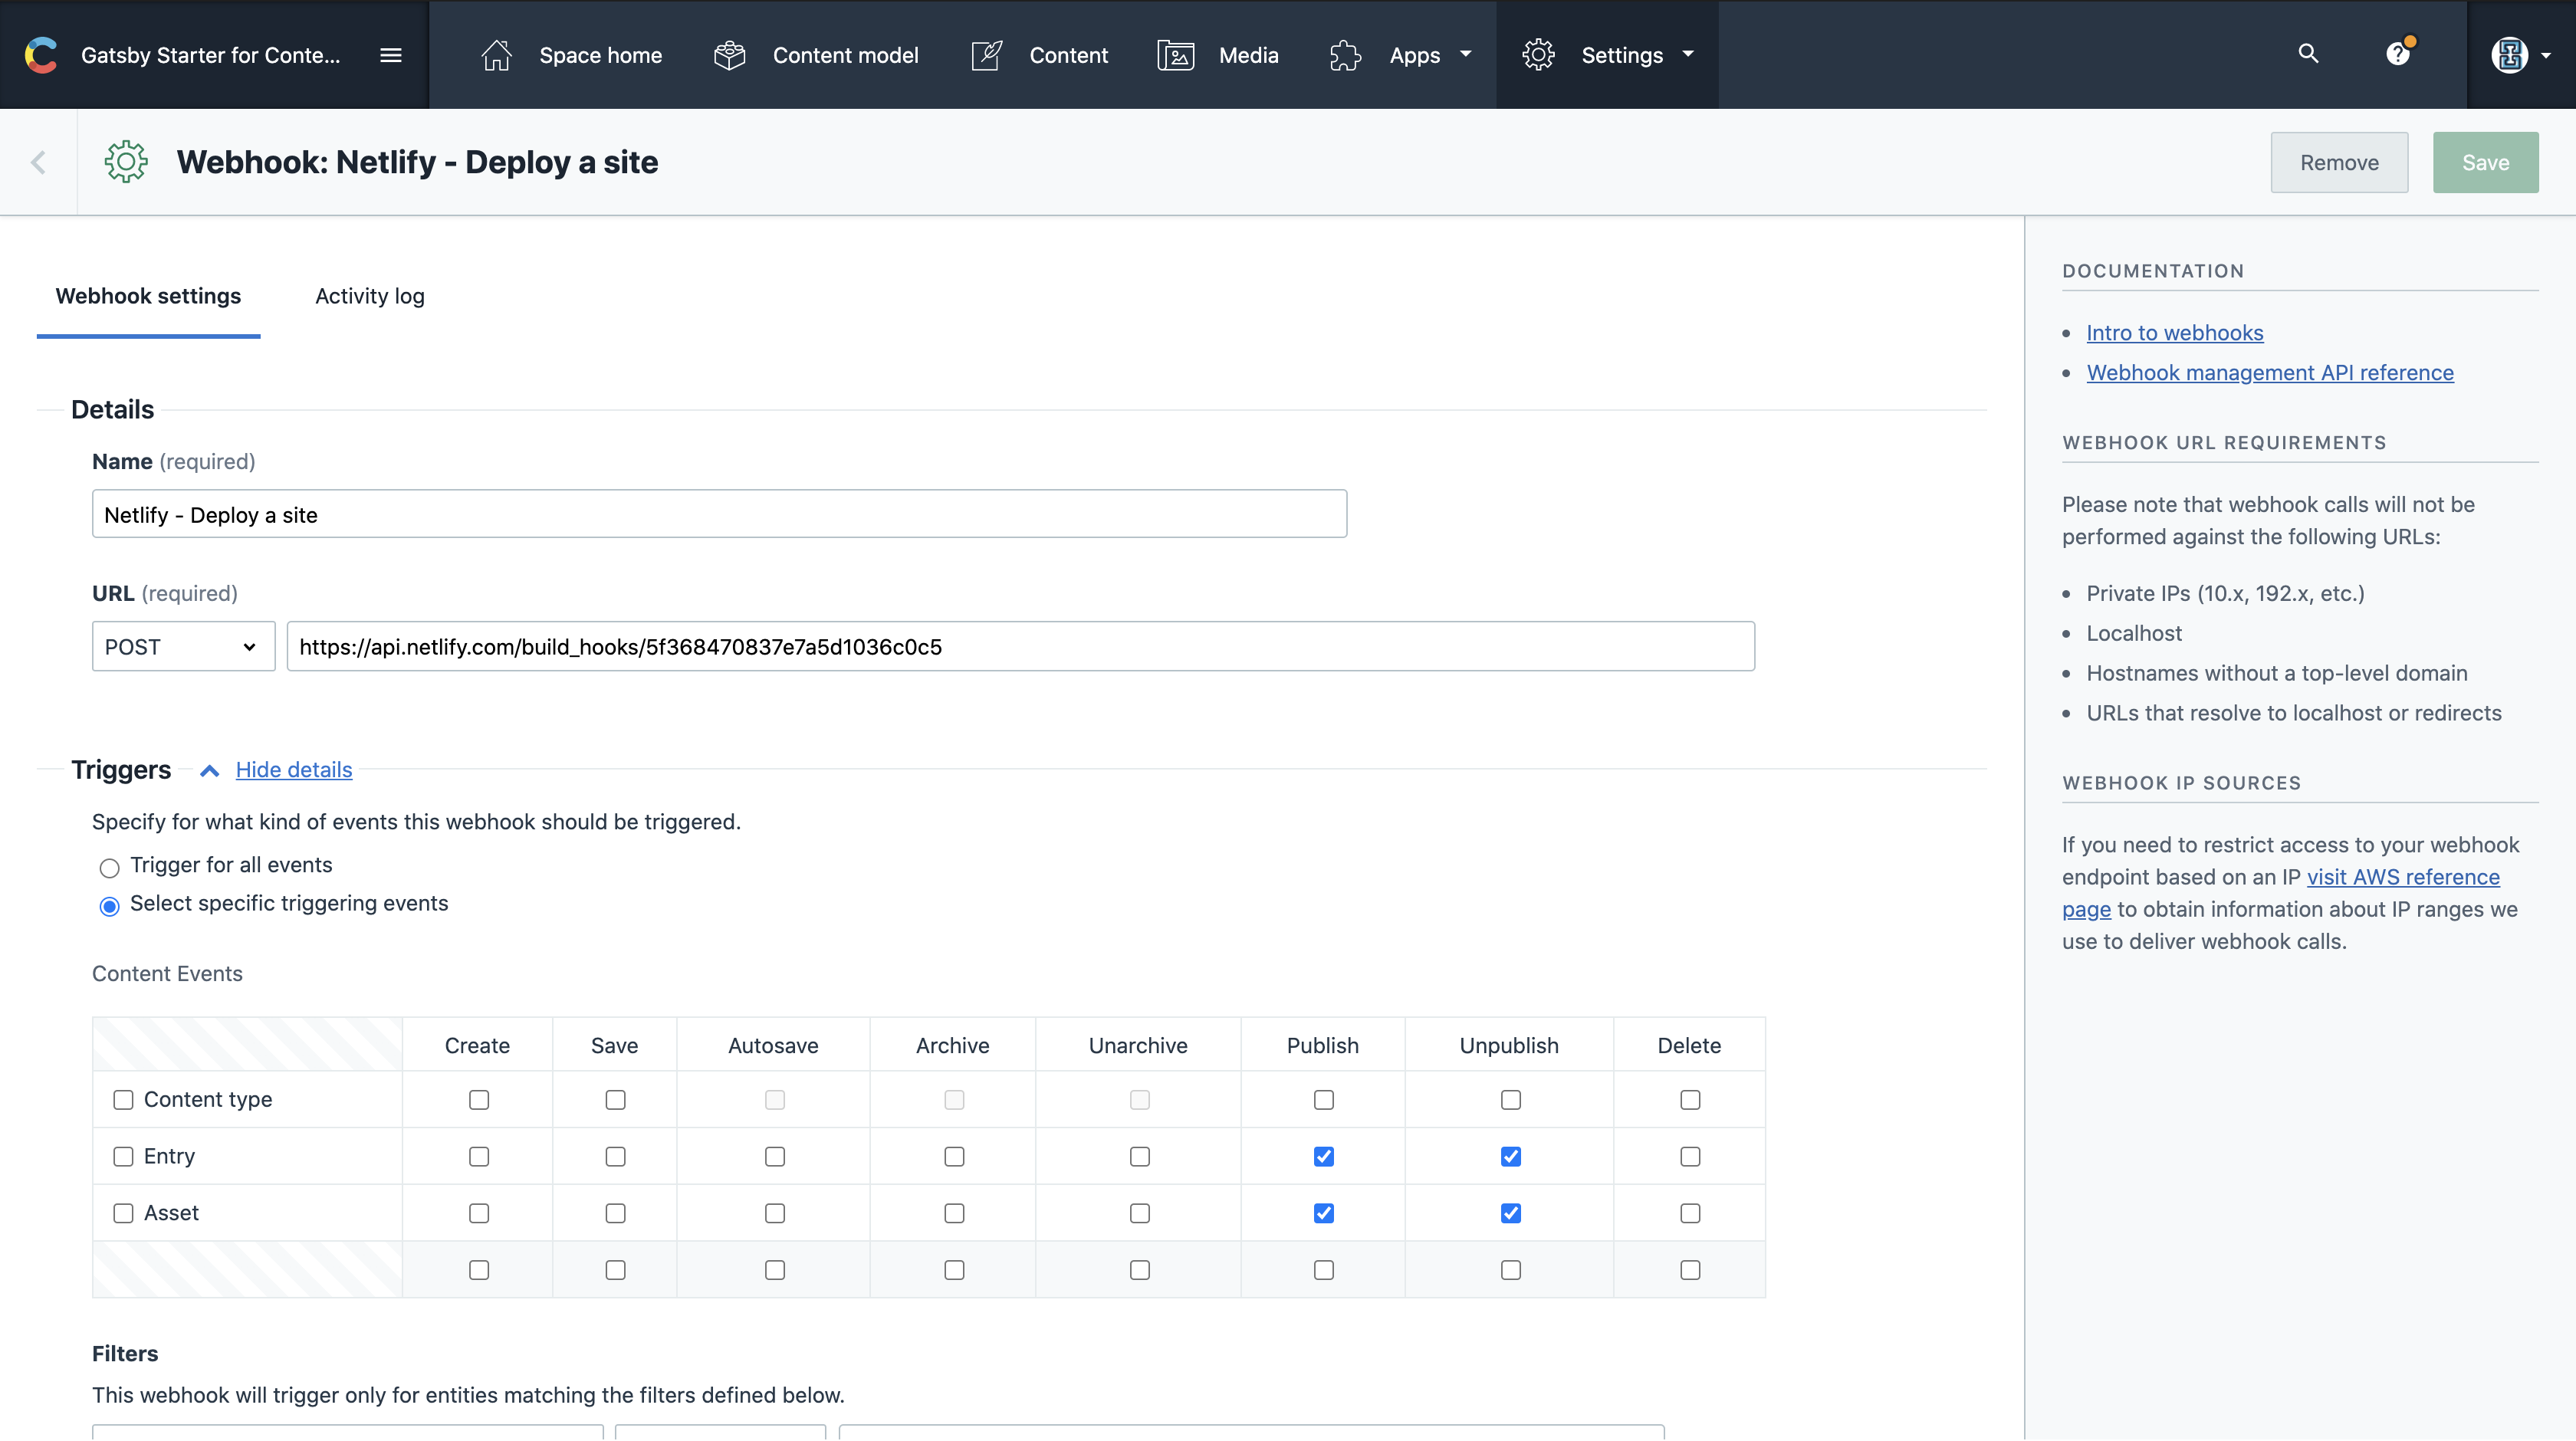The width and height of the screenshot is (2576, 1441).
Task: Collapse Triggers using the up chevron icon
Action: click(x=209, y=770)
